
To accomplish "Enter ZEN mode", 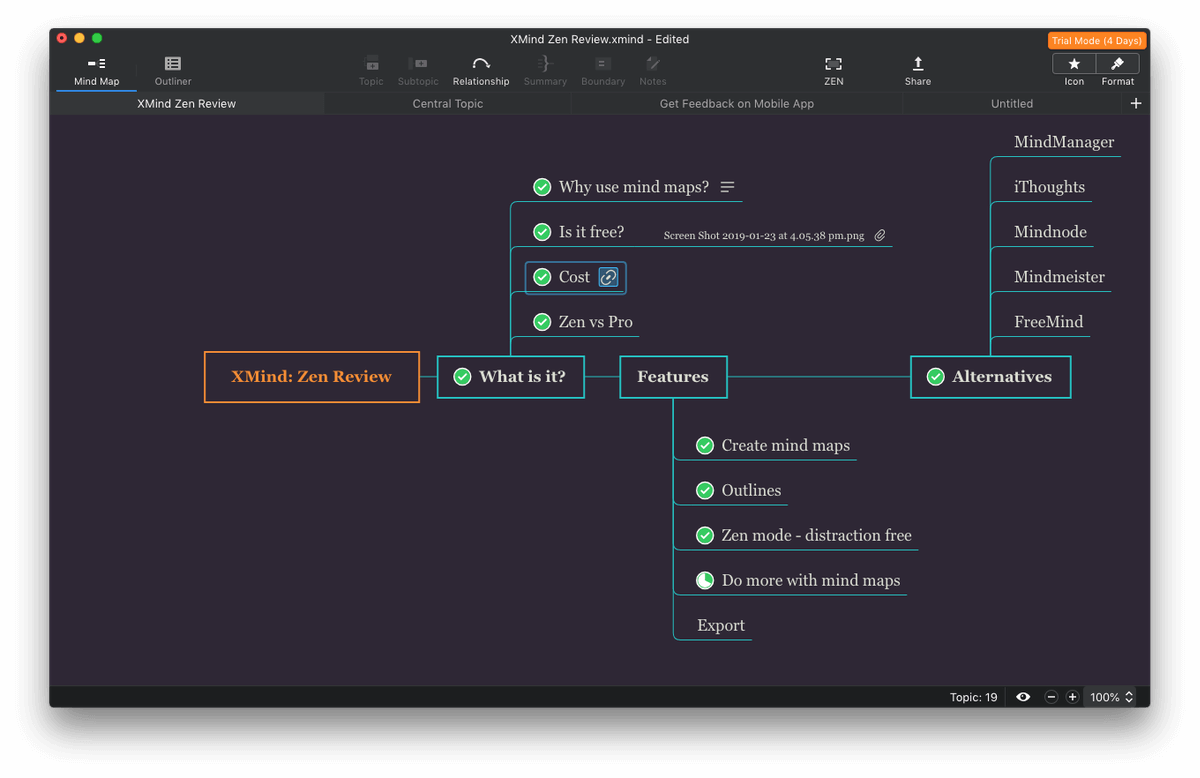I will (x=834, y=71).
